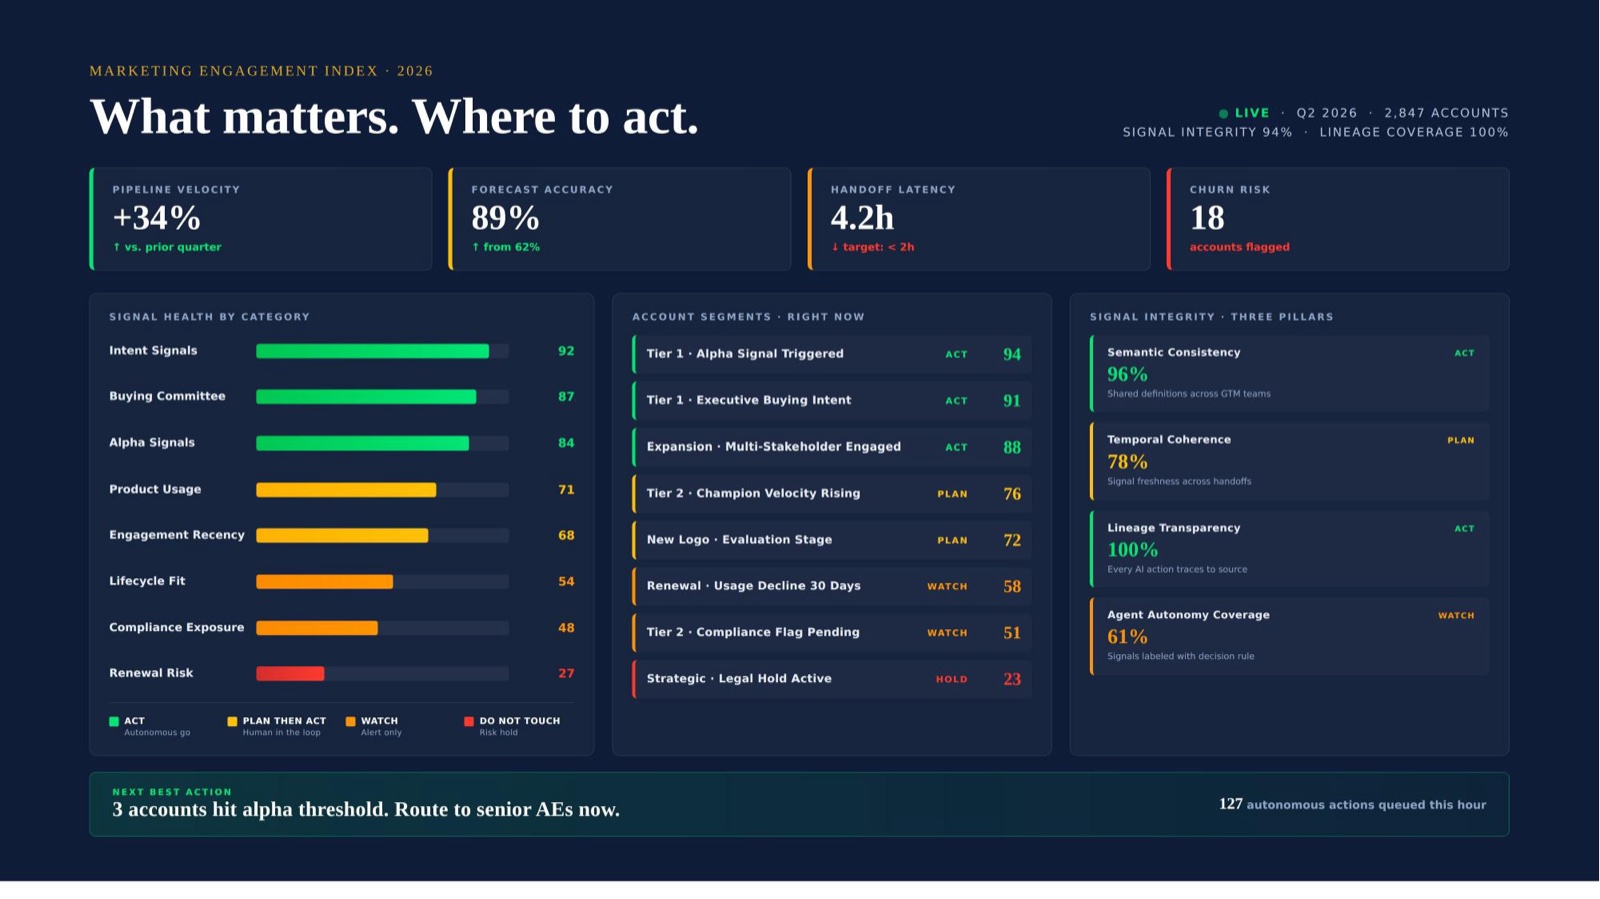Open the Churn Risk 18 accounts card
Viewport: 1600px width, 899px height.
point(1338,219)
